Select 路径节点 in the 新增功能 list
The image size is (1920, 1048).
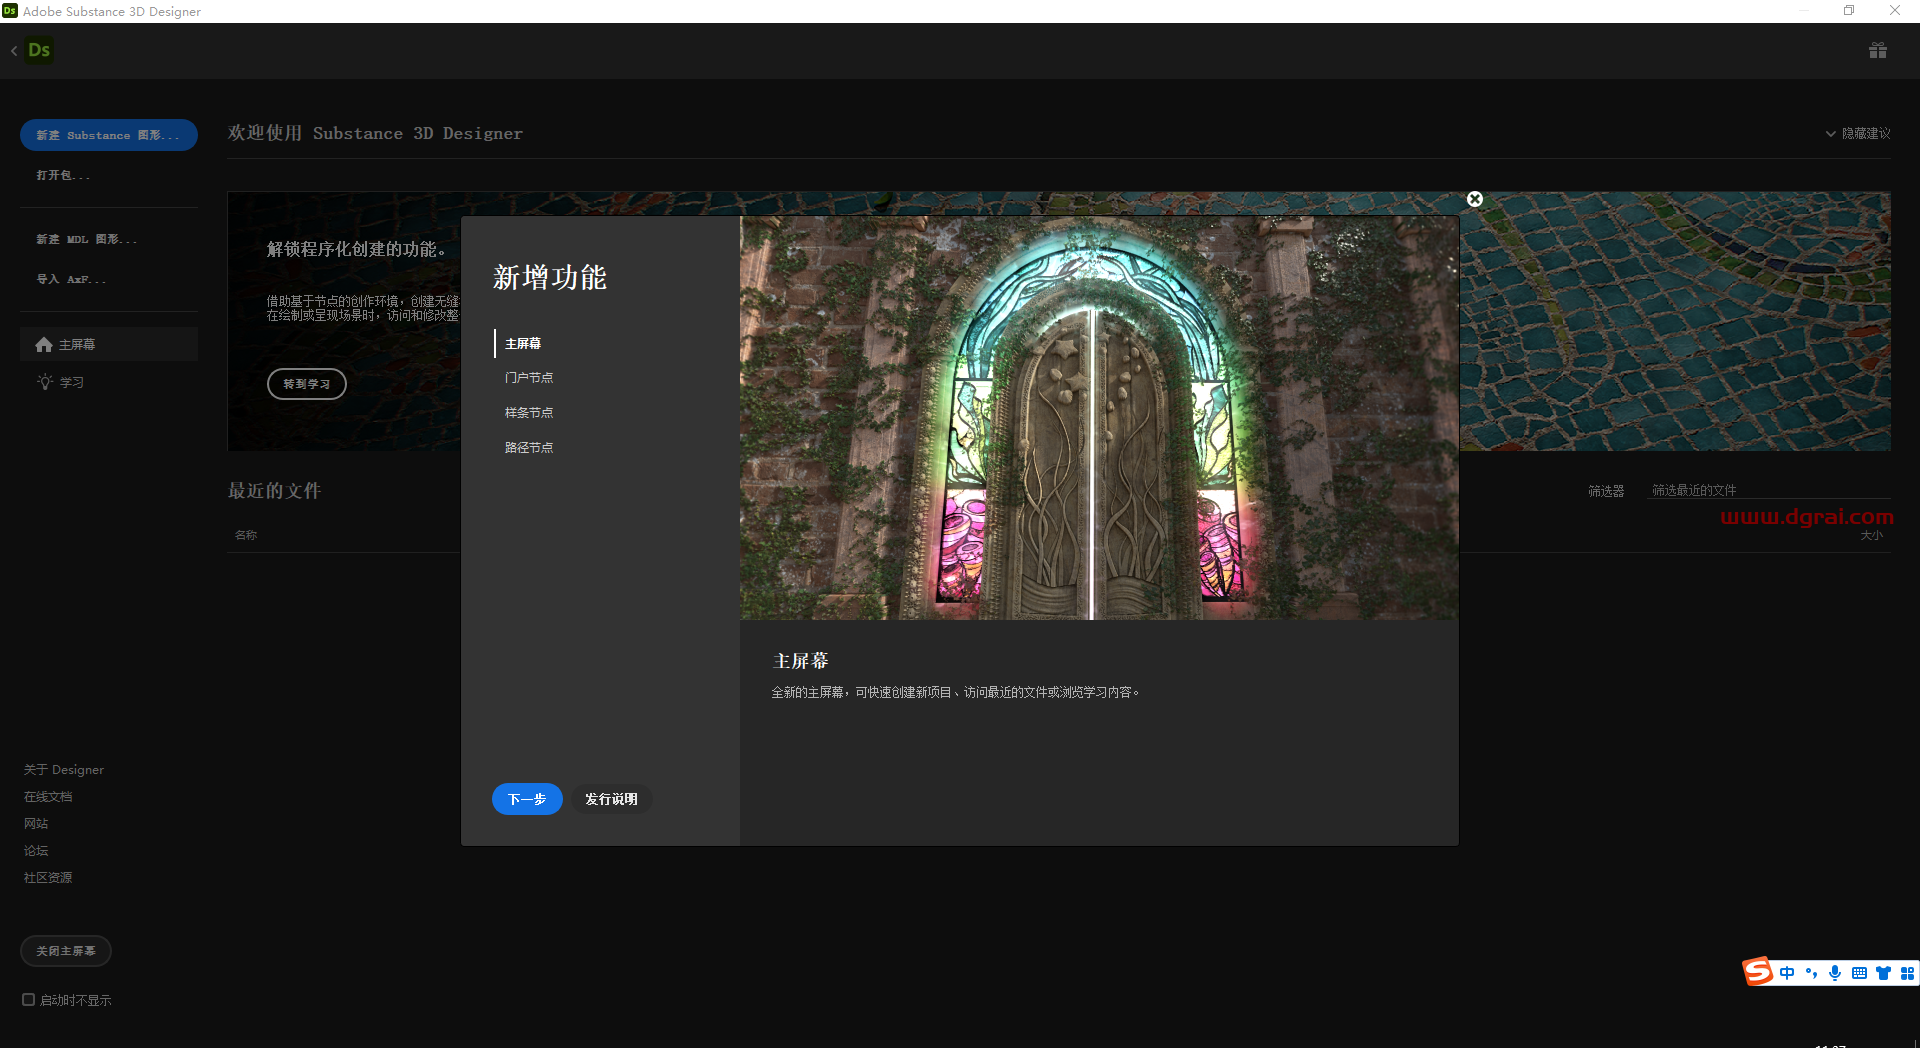point(529,447)
